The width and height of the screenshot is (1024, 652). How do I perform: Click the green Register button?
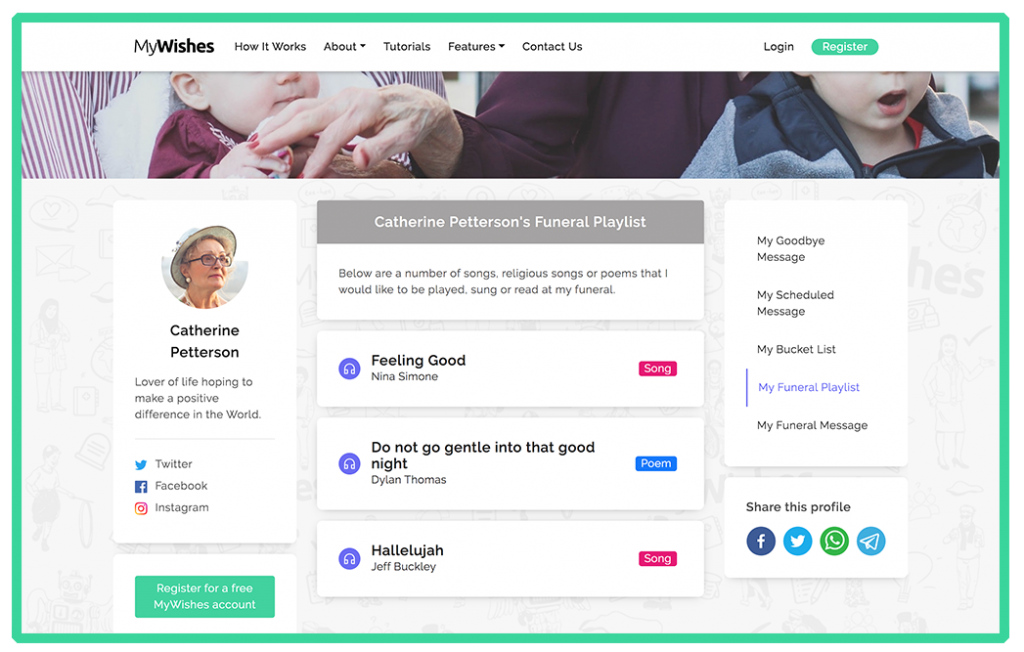click(844, 47)
